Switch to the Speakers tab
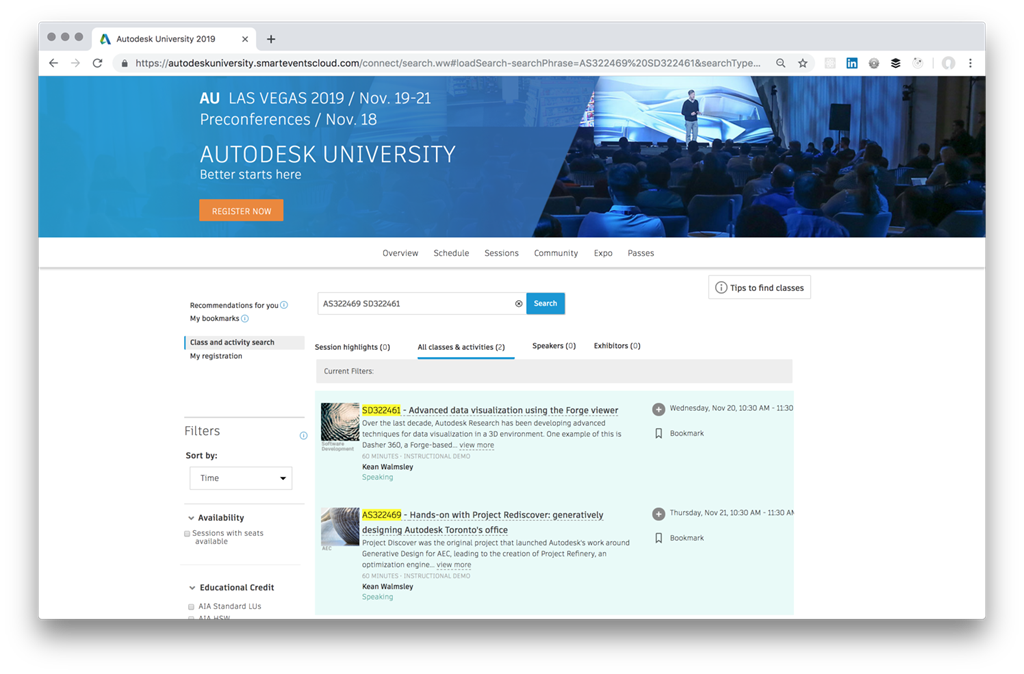The width and height of the screenshot is (1024, 674). (x=553, y=346)
